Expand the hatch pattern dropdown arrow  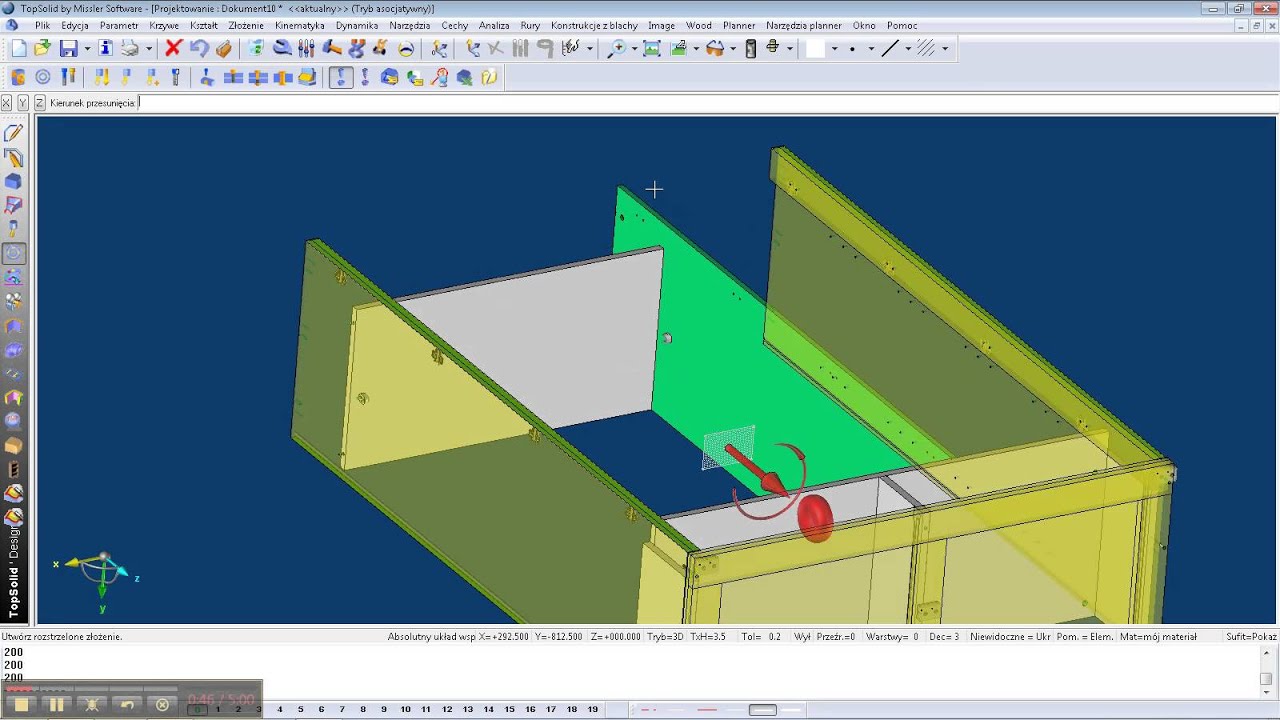945,48
